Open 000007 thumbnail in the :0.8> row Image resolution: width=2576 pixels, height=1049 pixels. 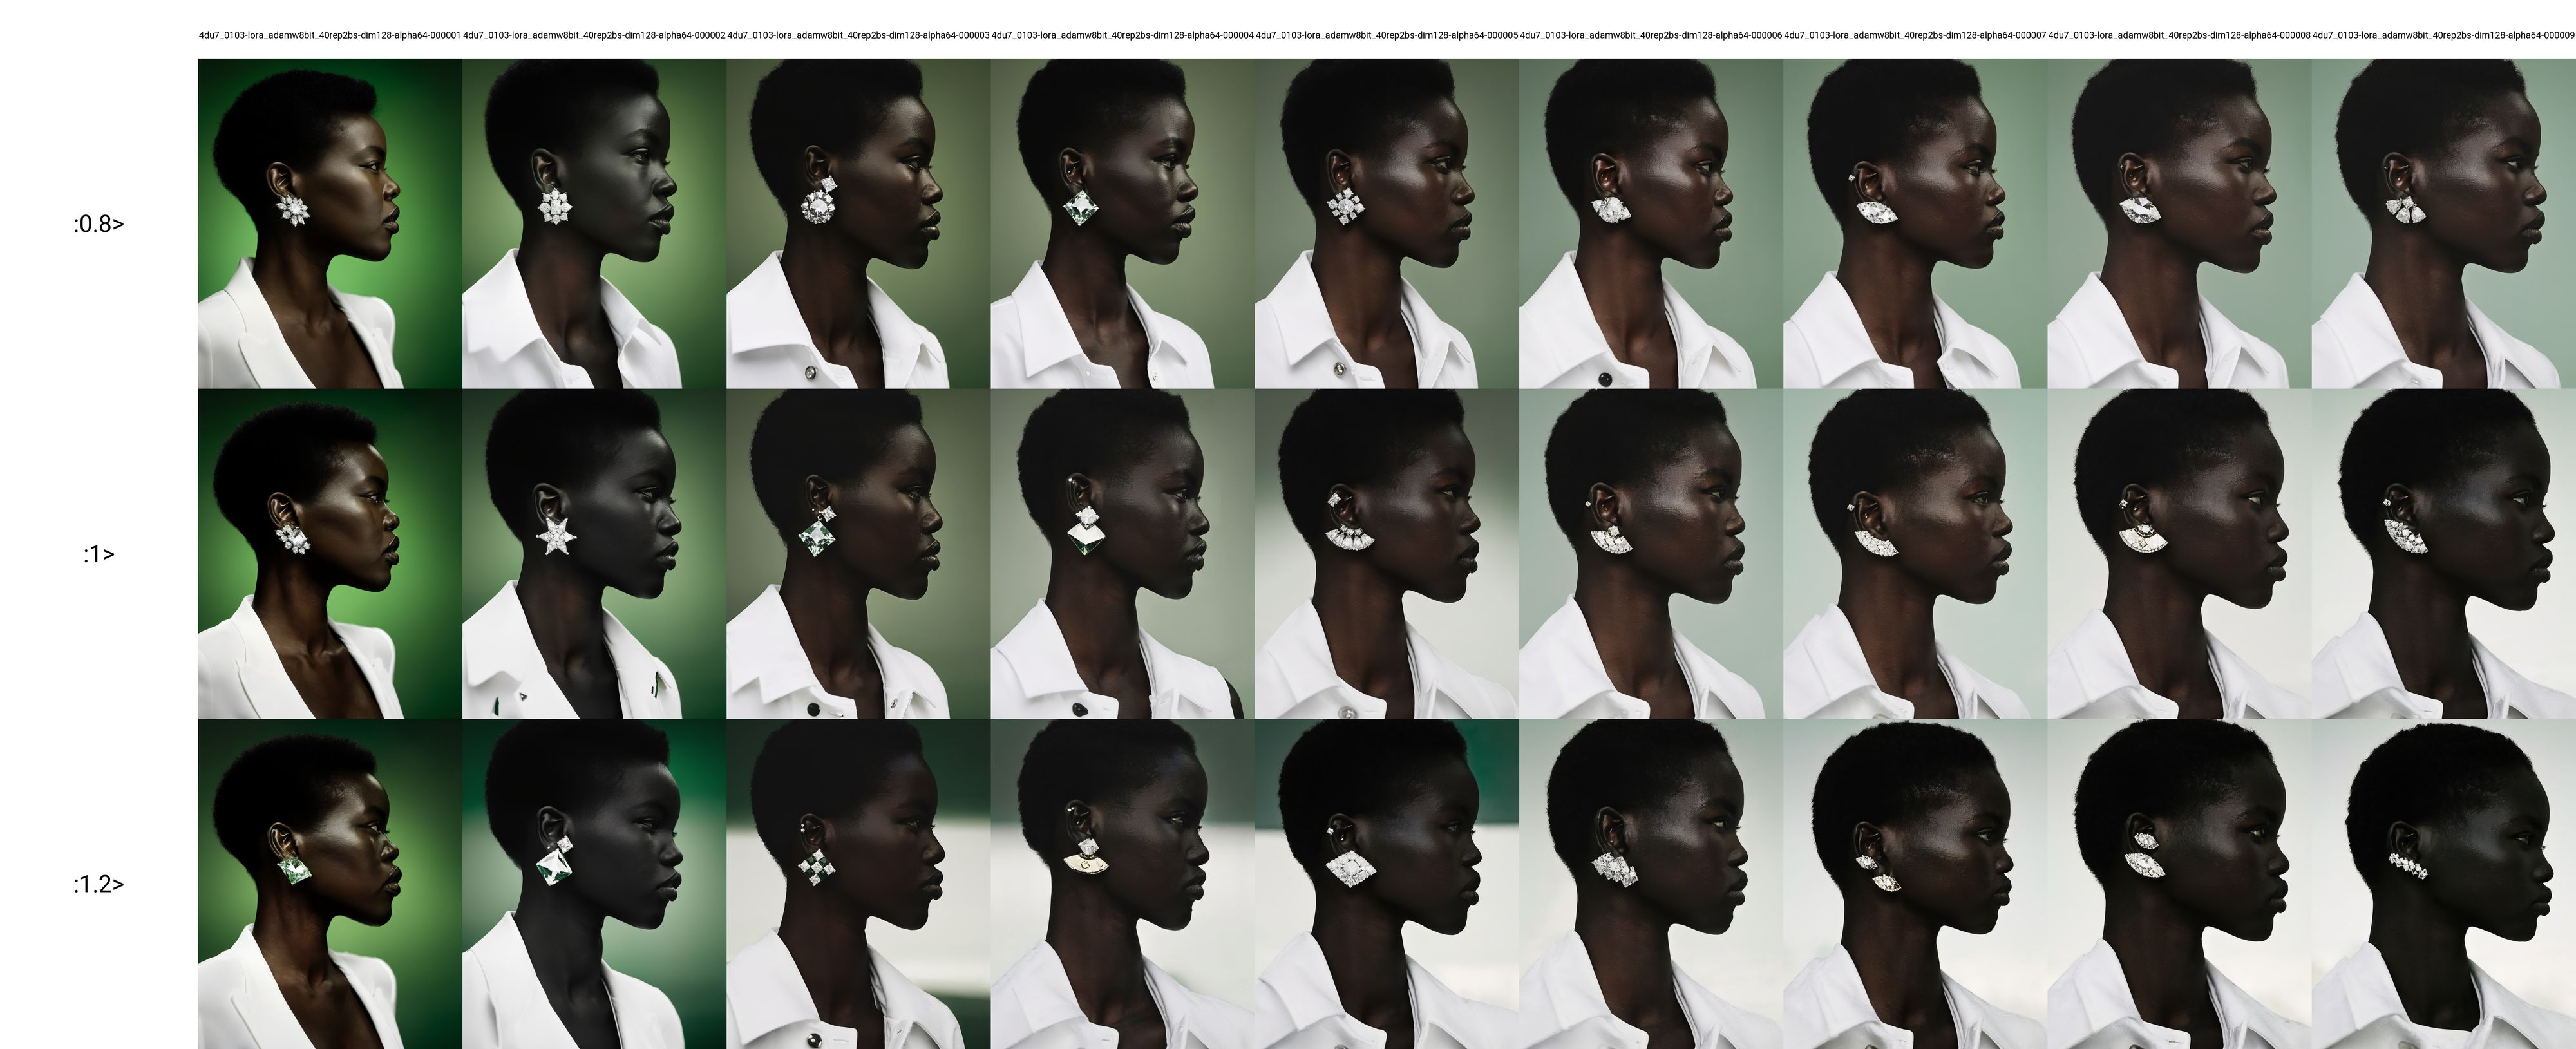[1914, 223]
